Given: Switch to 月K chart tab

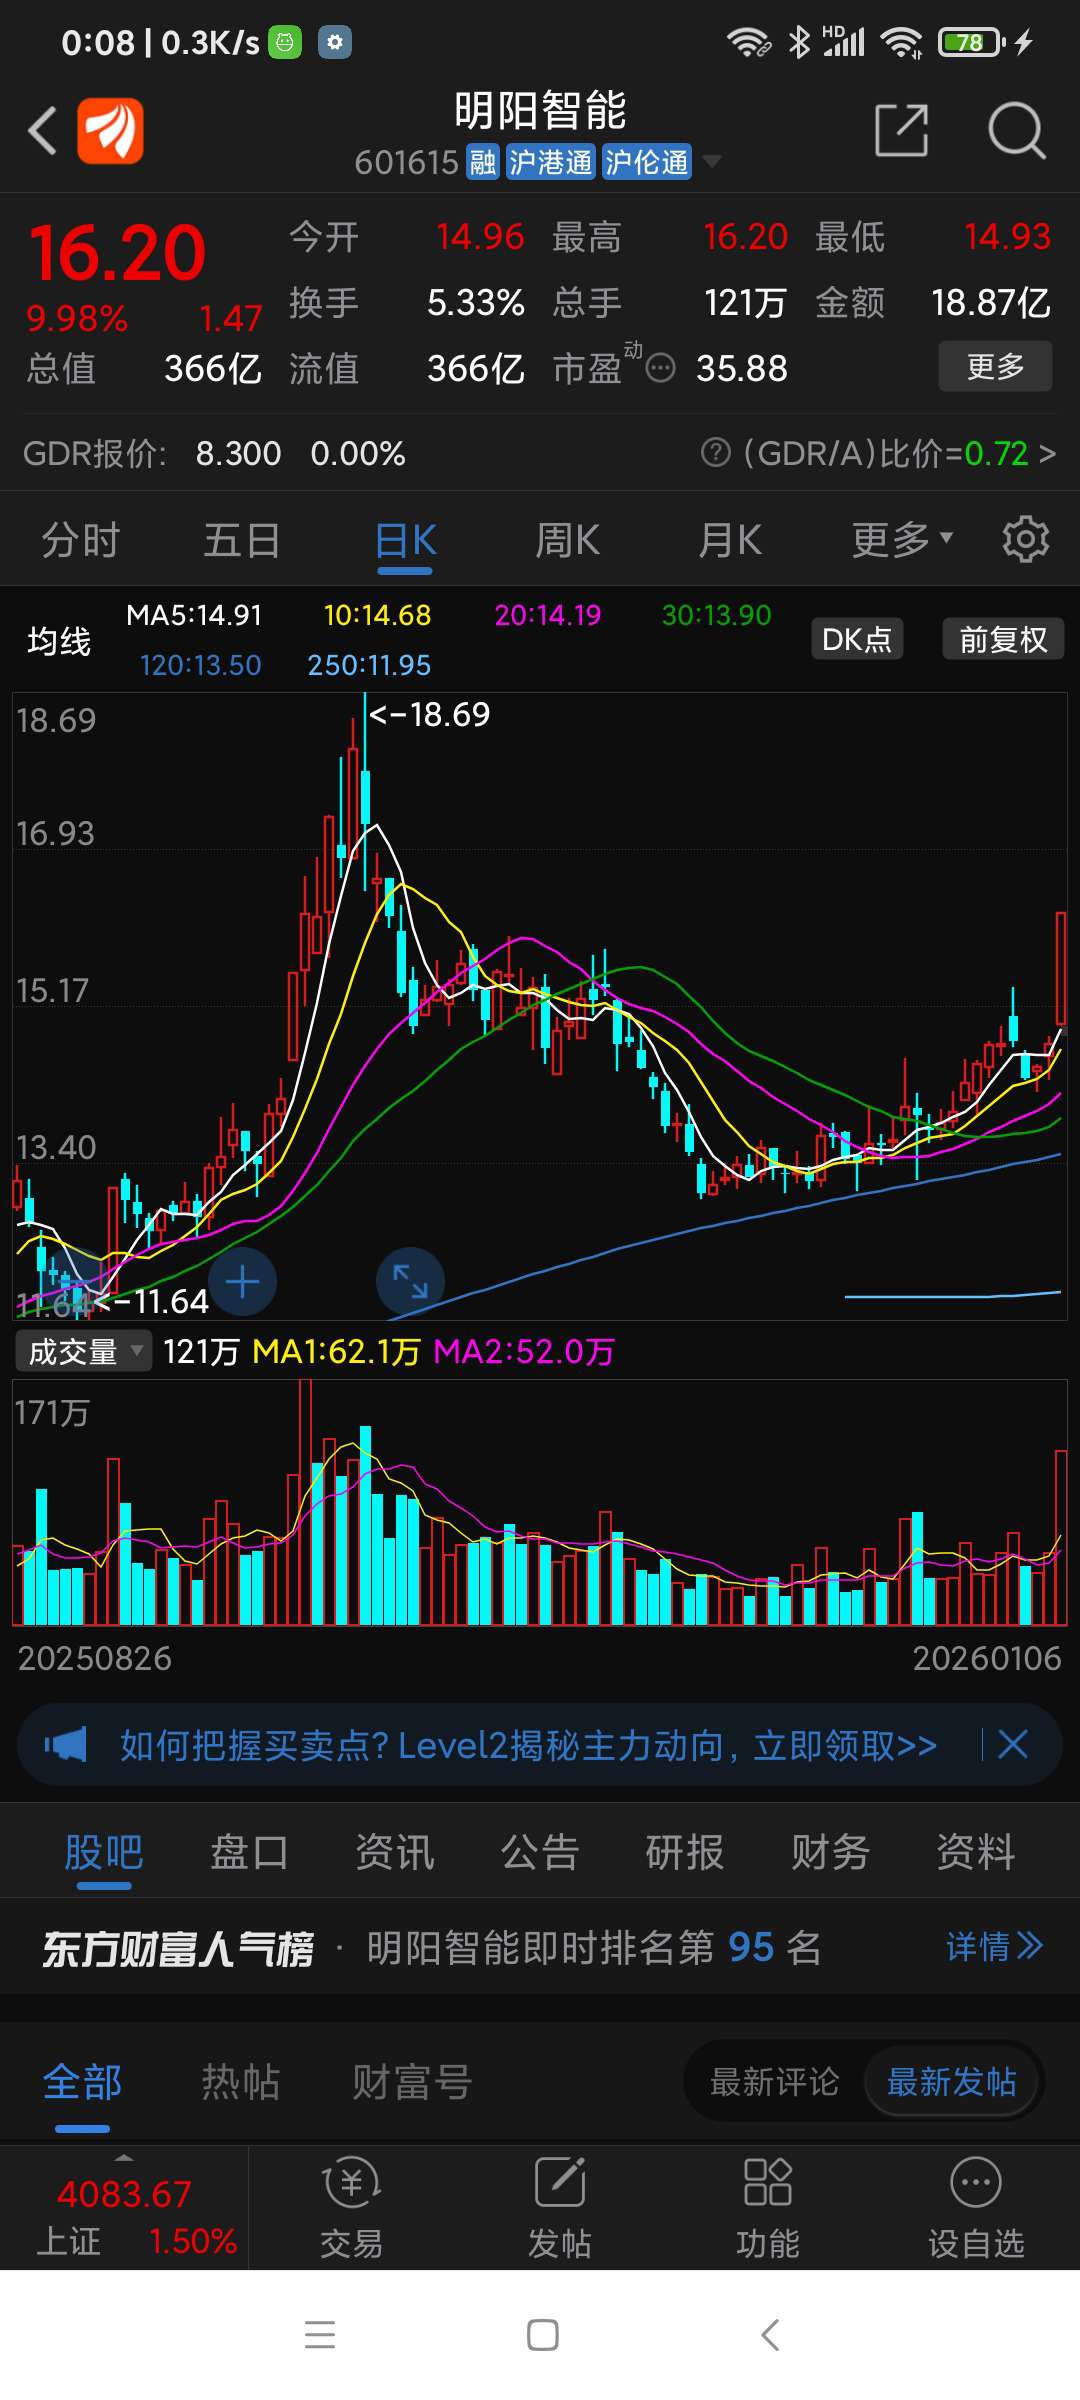Looking at the screenshot, I should [730, 540].
